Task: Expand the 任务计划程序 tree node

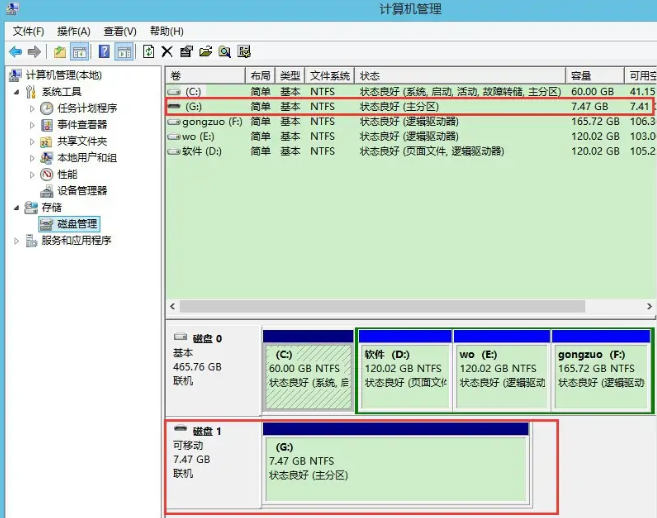Action: 32,108
